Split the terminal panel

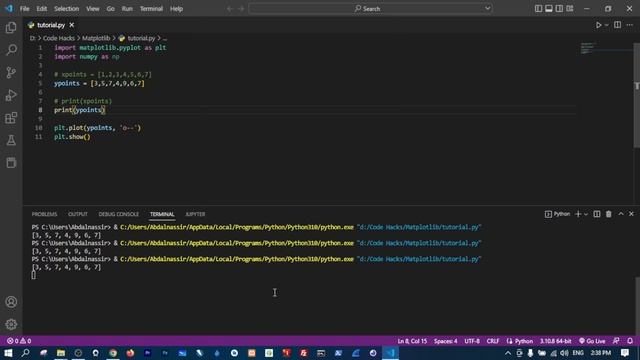597,214
